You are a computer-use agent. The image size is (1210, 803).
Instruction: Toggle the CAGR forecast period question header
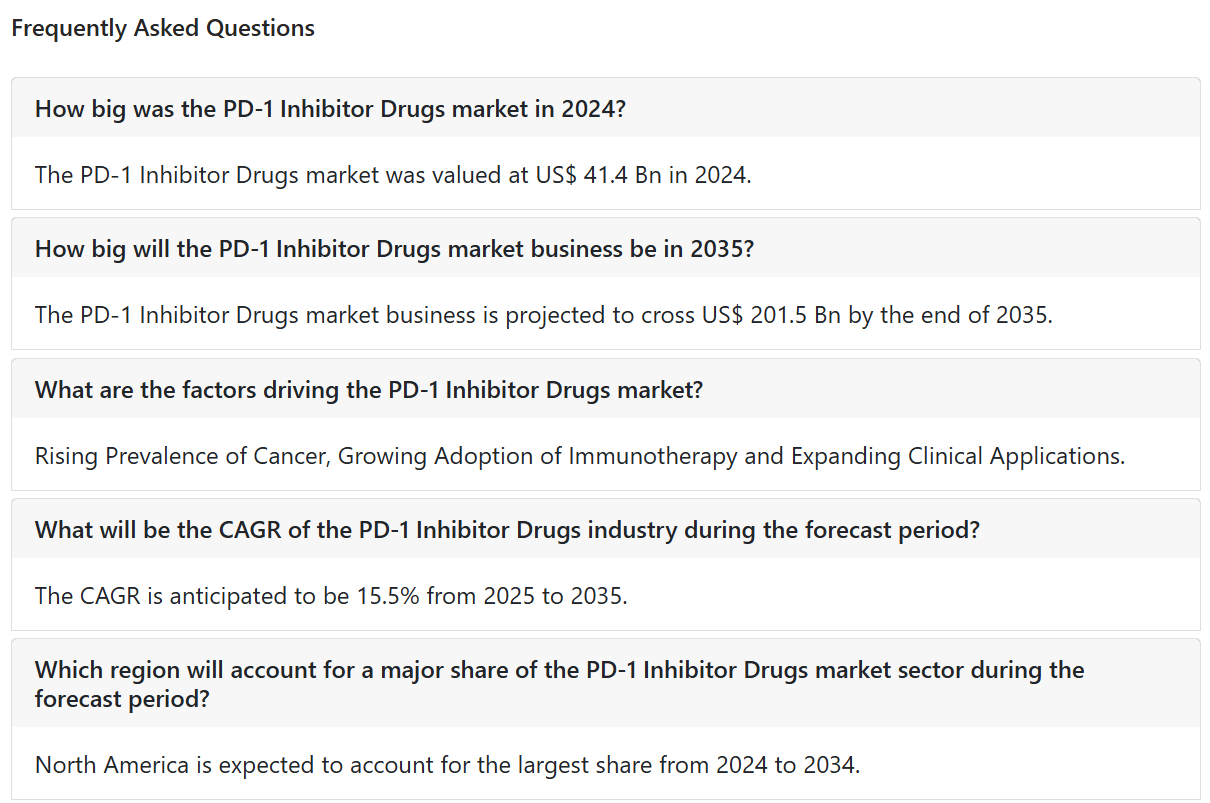[x=605, y=529]
